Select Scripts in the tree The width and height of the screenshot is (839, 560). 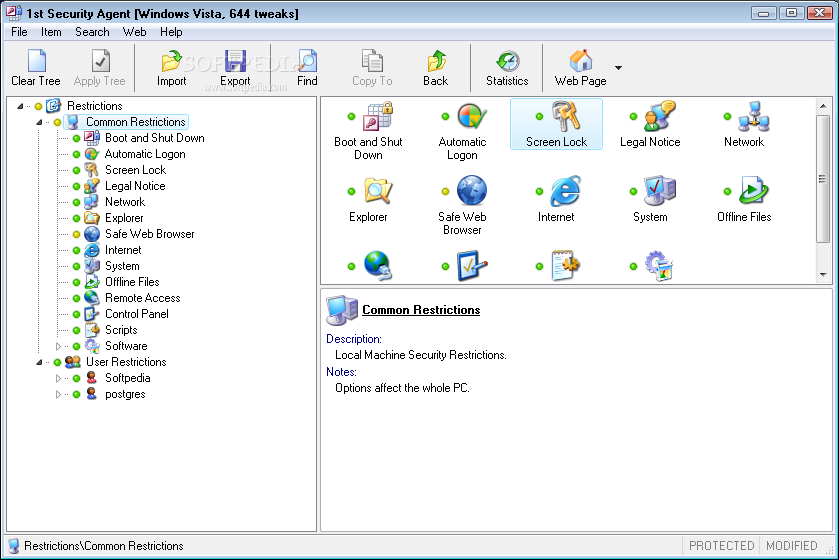(121, 330)
